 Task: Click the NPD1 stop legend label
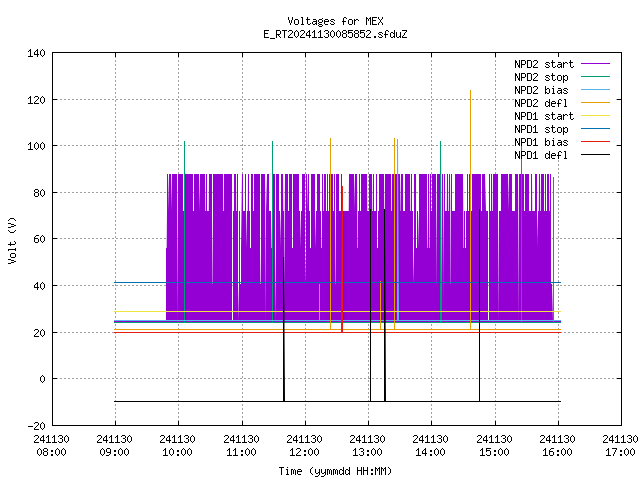pyautogui.click(x=541, y=129)
